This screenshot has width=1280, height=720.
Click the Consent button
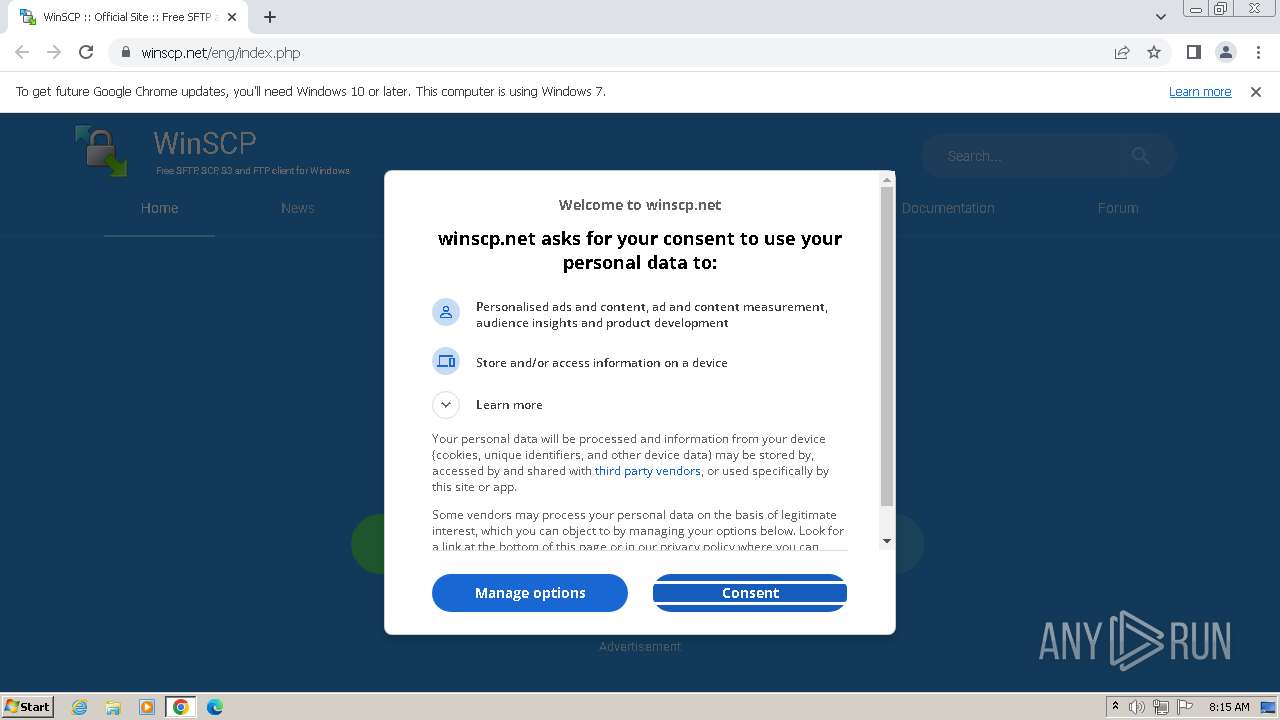(750, 593)
